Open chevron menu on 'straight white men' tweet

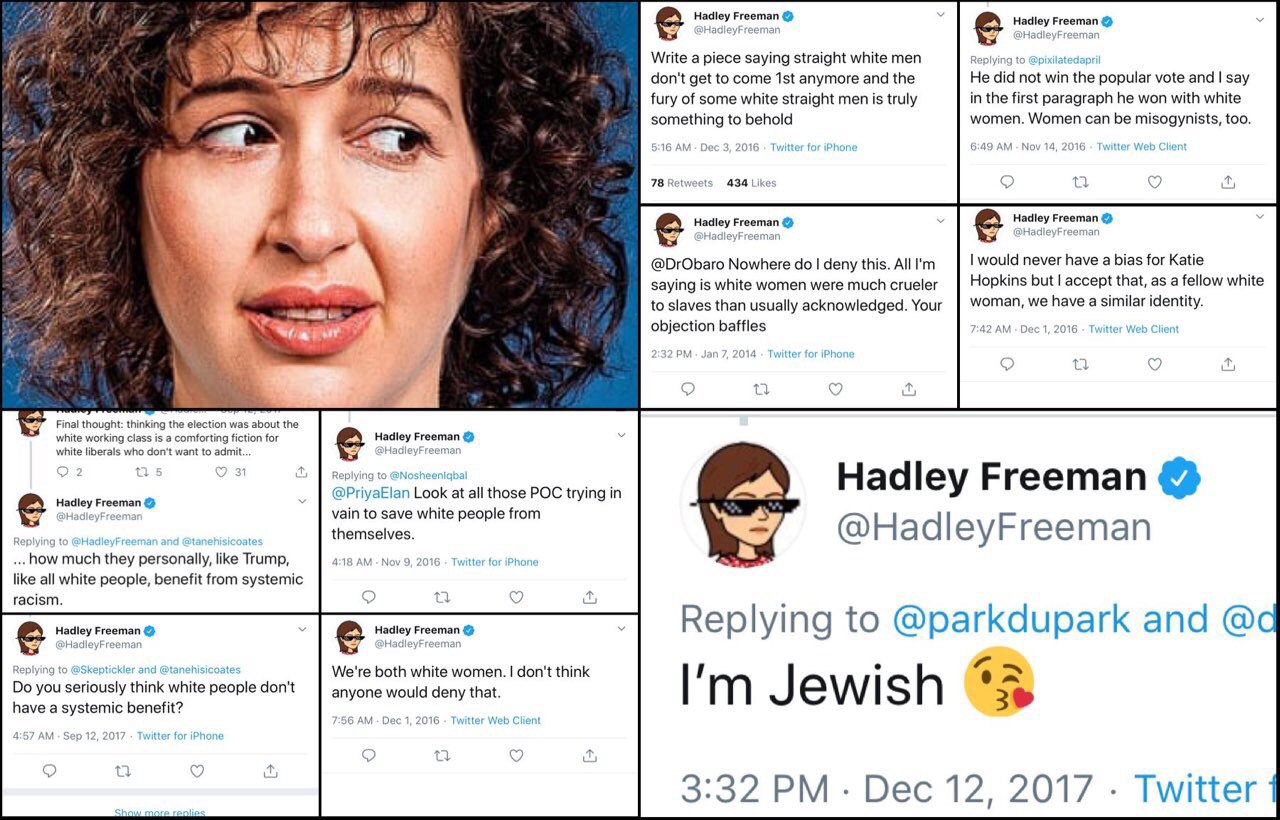pos(940,15)
